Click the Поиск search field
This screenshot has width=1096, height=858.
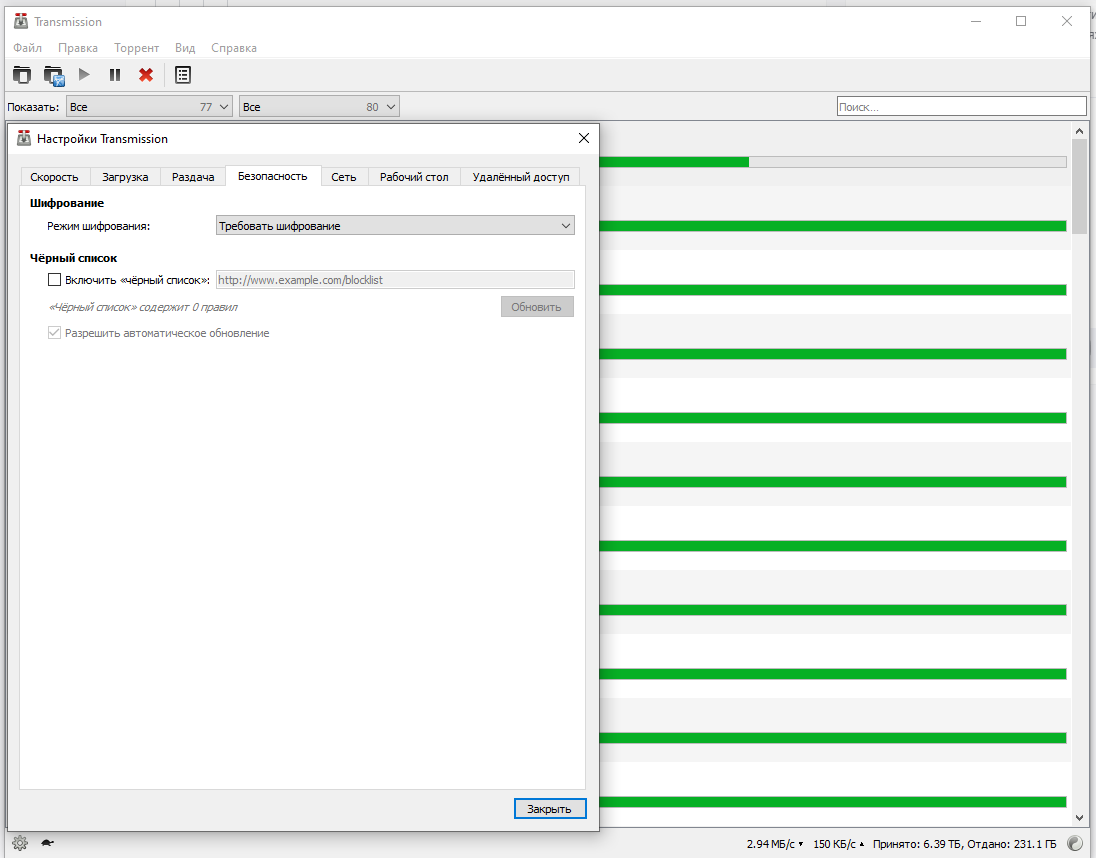(960, 107)
